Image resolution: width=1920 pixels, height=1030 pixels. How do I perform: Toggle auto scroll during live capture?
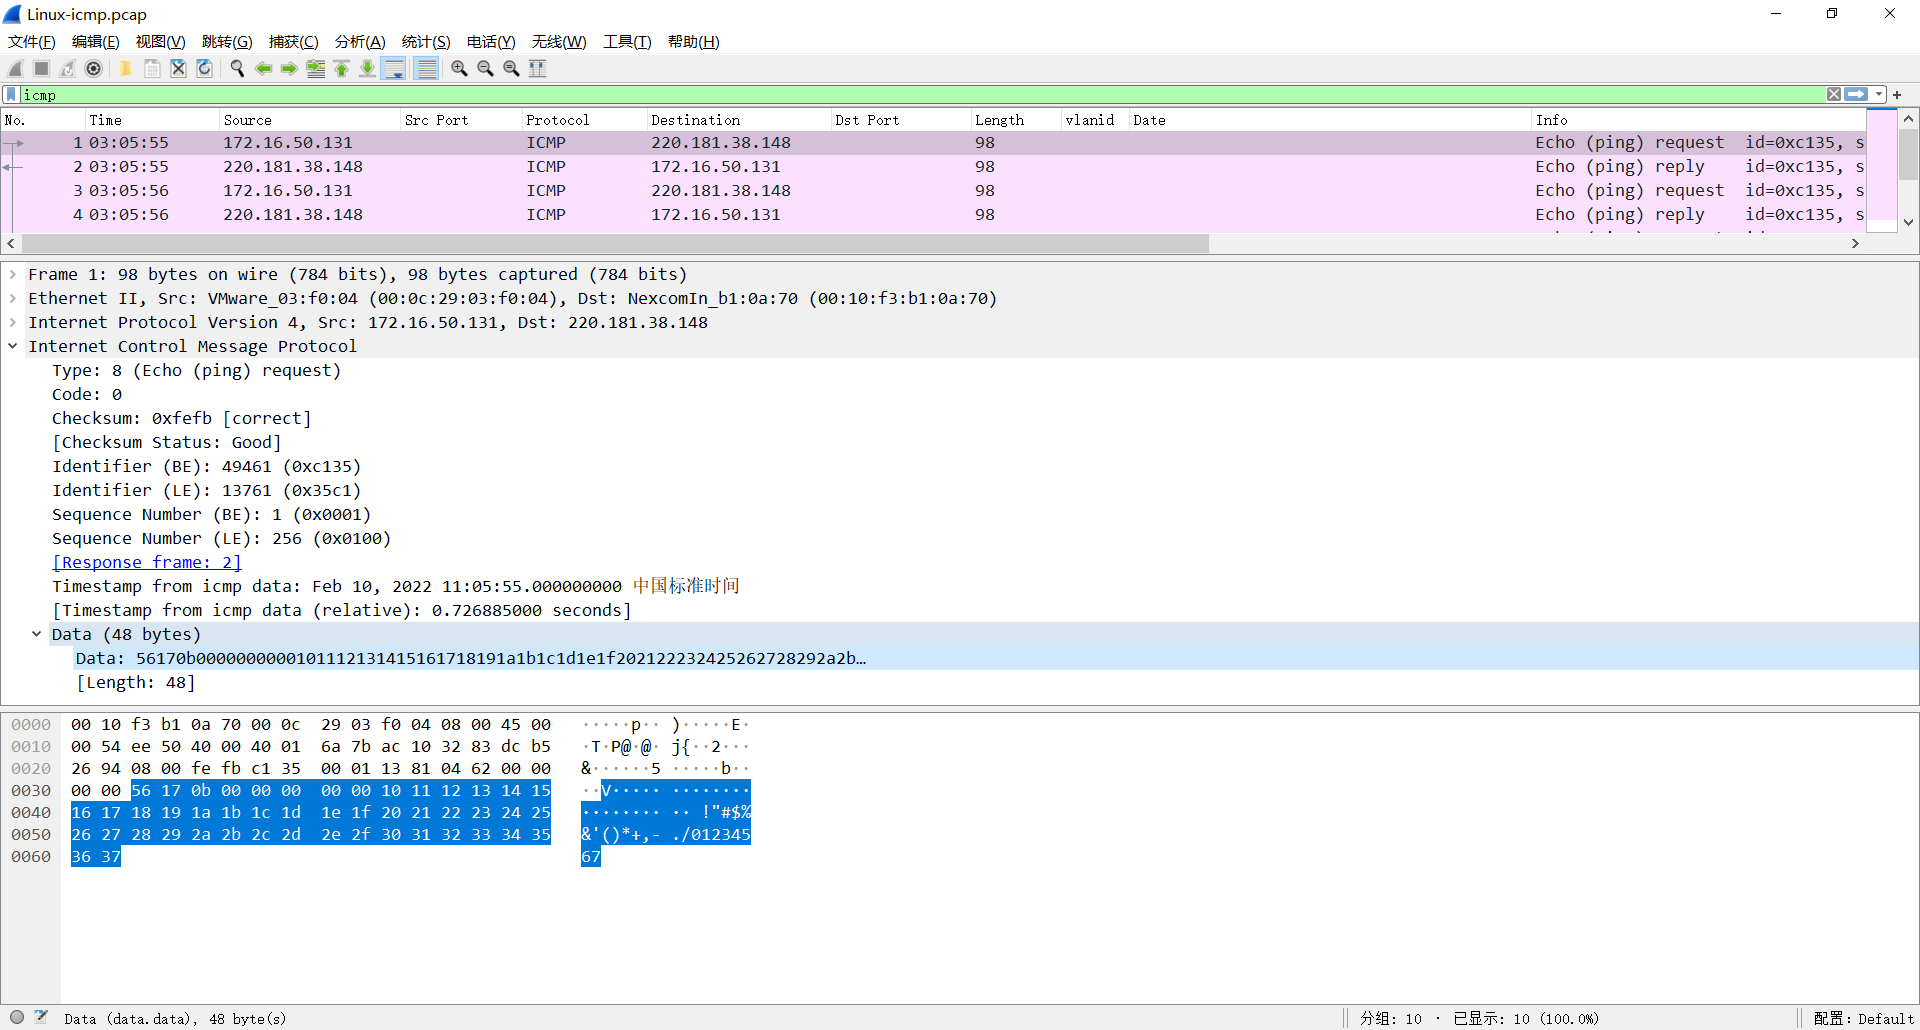pyautogui.click(x=394, y=68)
